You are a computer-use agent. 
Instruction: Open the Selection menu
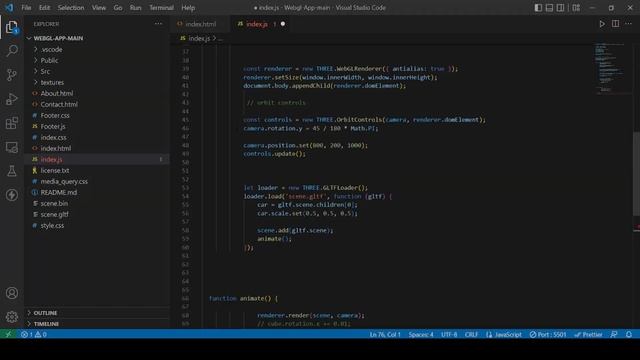coord(71,8)
